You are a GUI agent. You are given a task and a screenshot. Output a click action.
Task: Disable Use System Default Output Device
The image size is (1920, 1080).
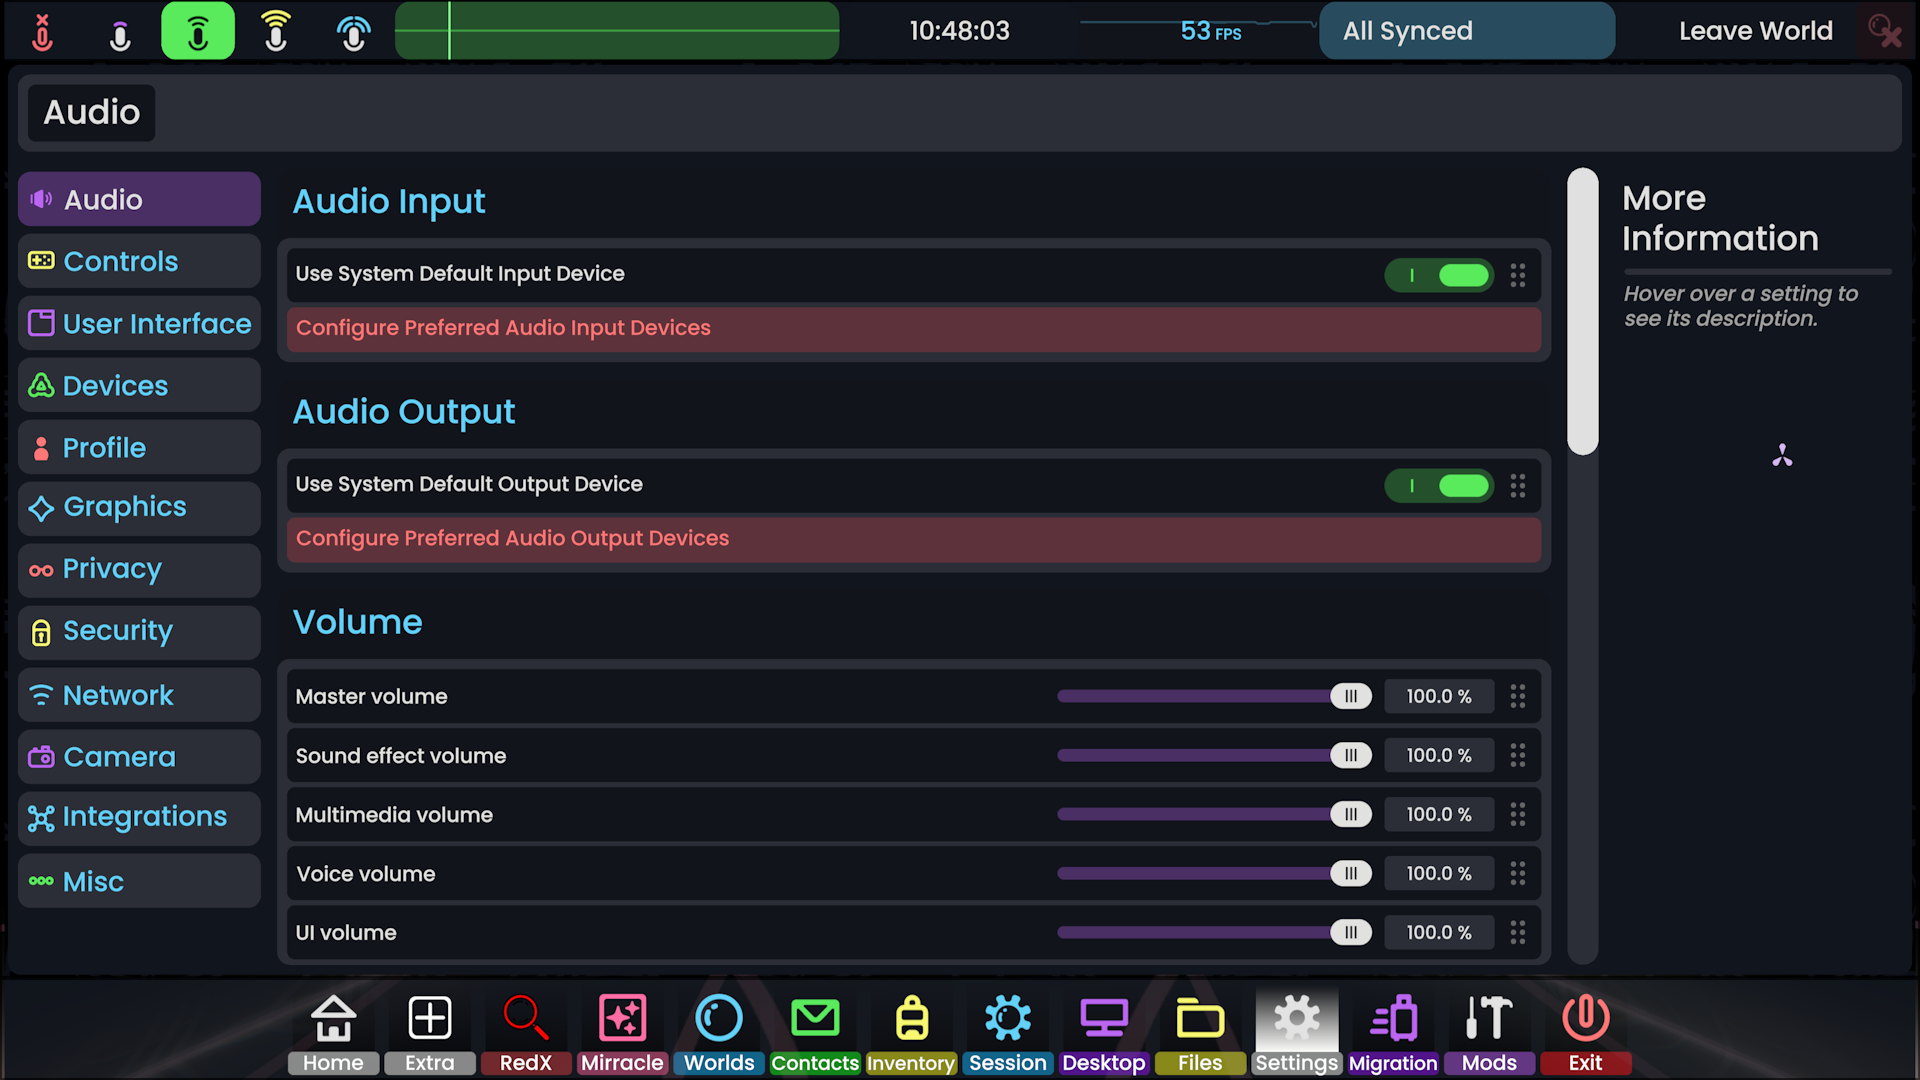[1439, 486]
